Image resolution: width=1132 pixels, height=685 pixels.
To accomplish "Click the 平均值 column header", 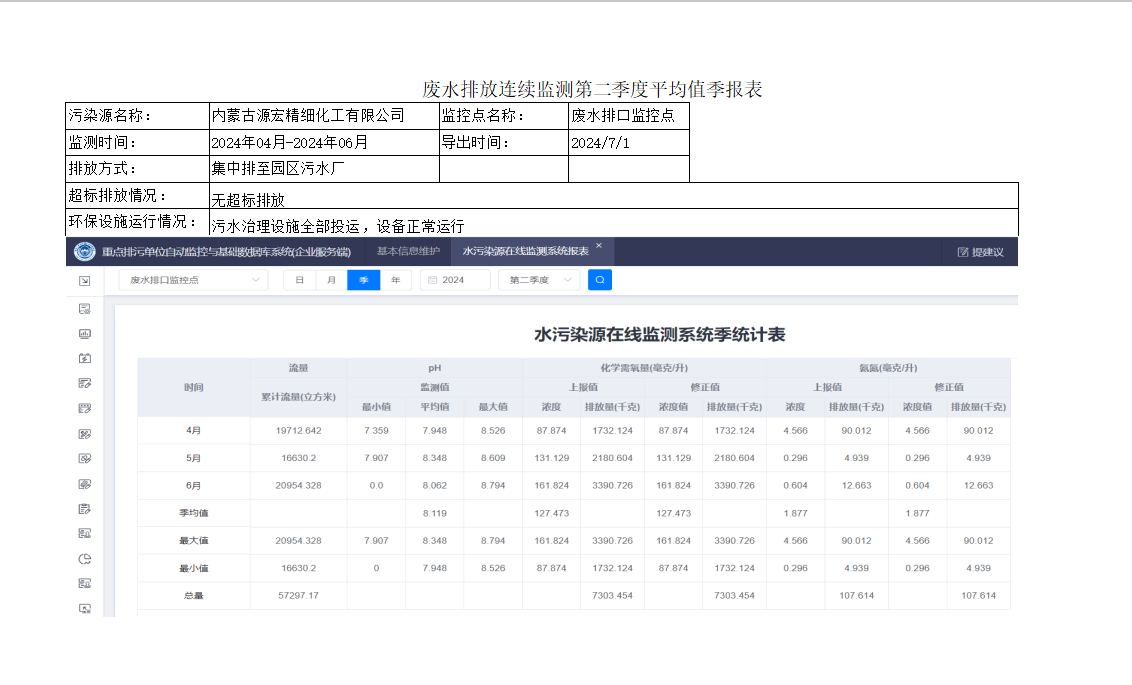I will pos(435,407).
